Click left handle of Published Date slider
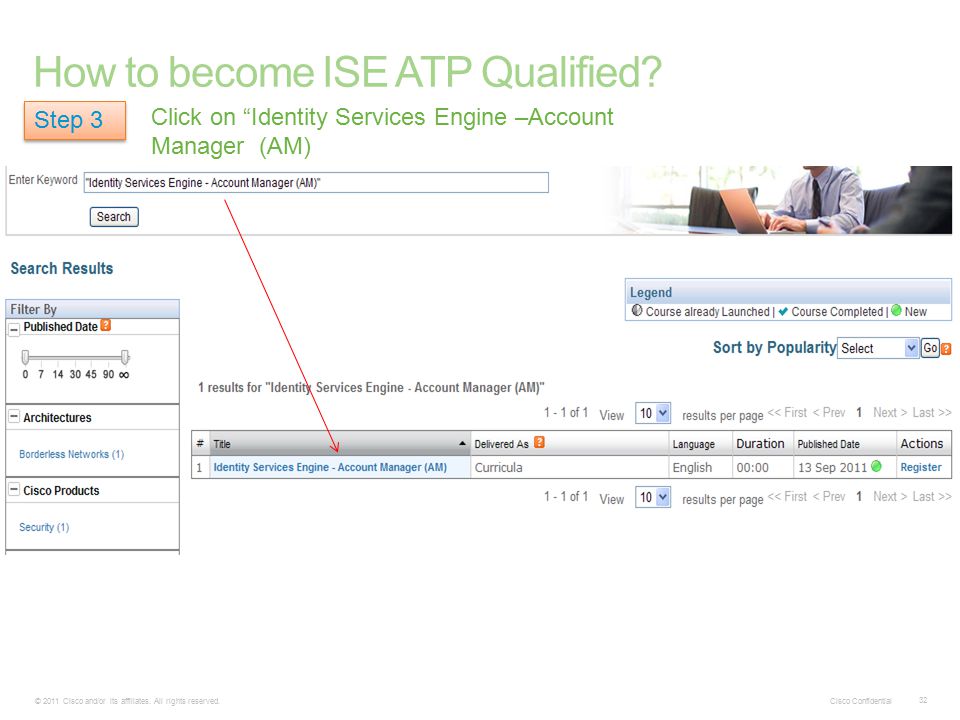 tap(25, 356)
